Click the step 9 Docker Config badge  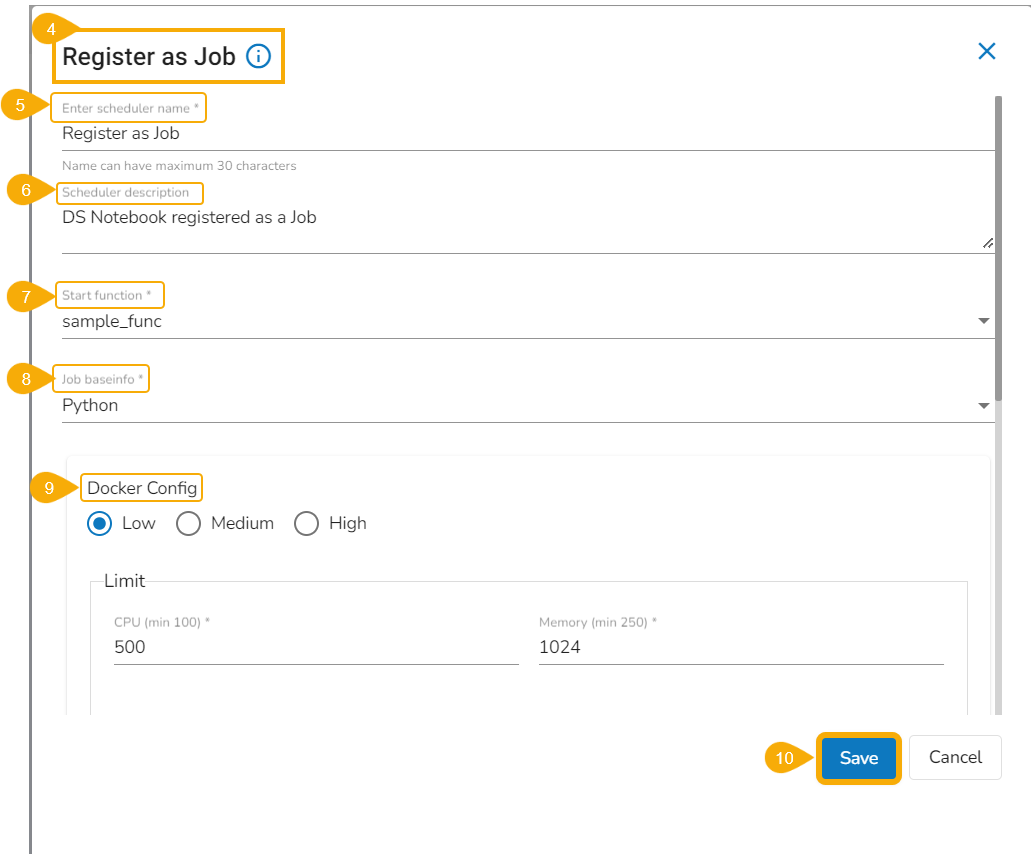(x=49, y=488)
